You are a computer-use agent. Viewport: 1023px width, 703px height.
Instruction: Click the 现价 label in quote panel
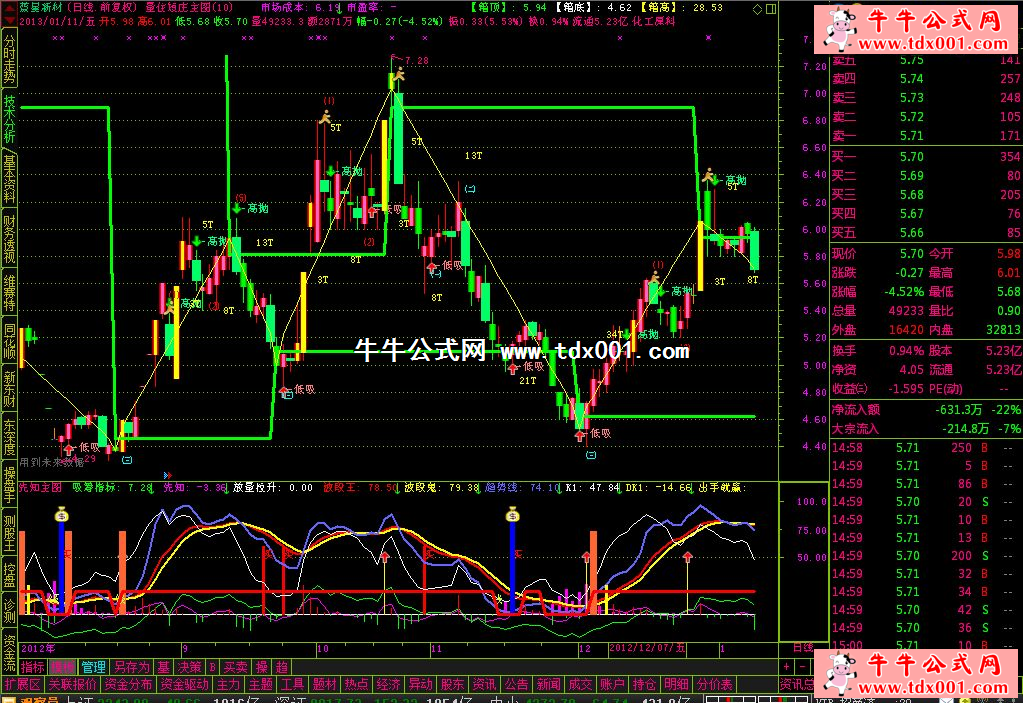pyautogui.click(x=844, y=254)
